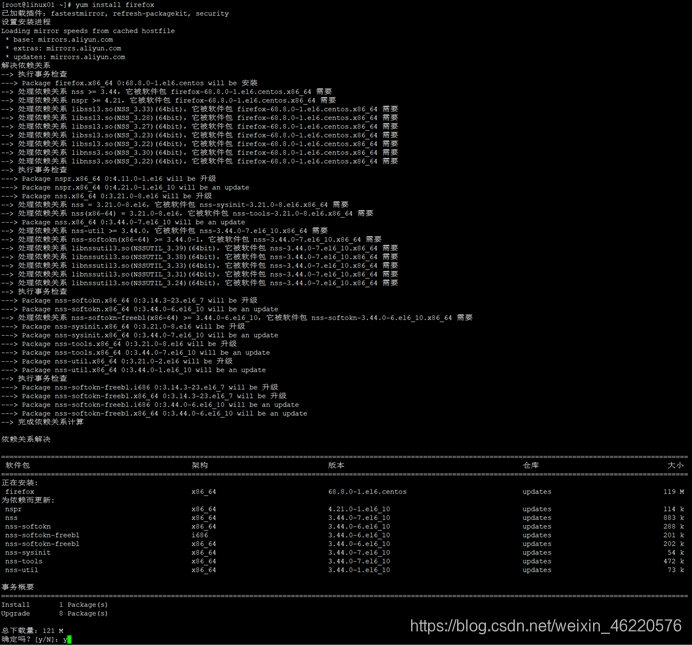
Task: Click the 'libssl3.so(NSS_3.33)(64bit)' dependency line
Action: coord(199,109)
